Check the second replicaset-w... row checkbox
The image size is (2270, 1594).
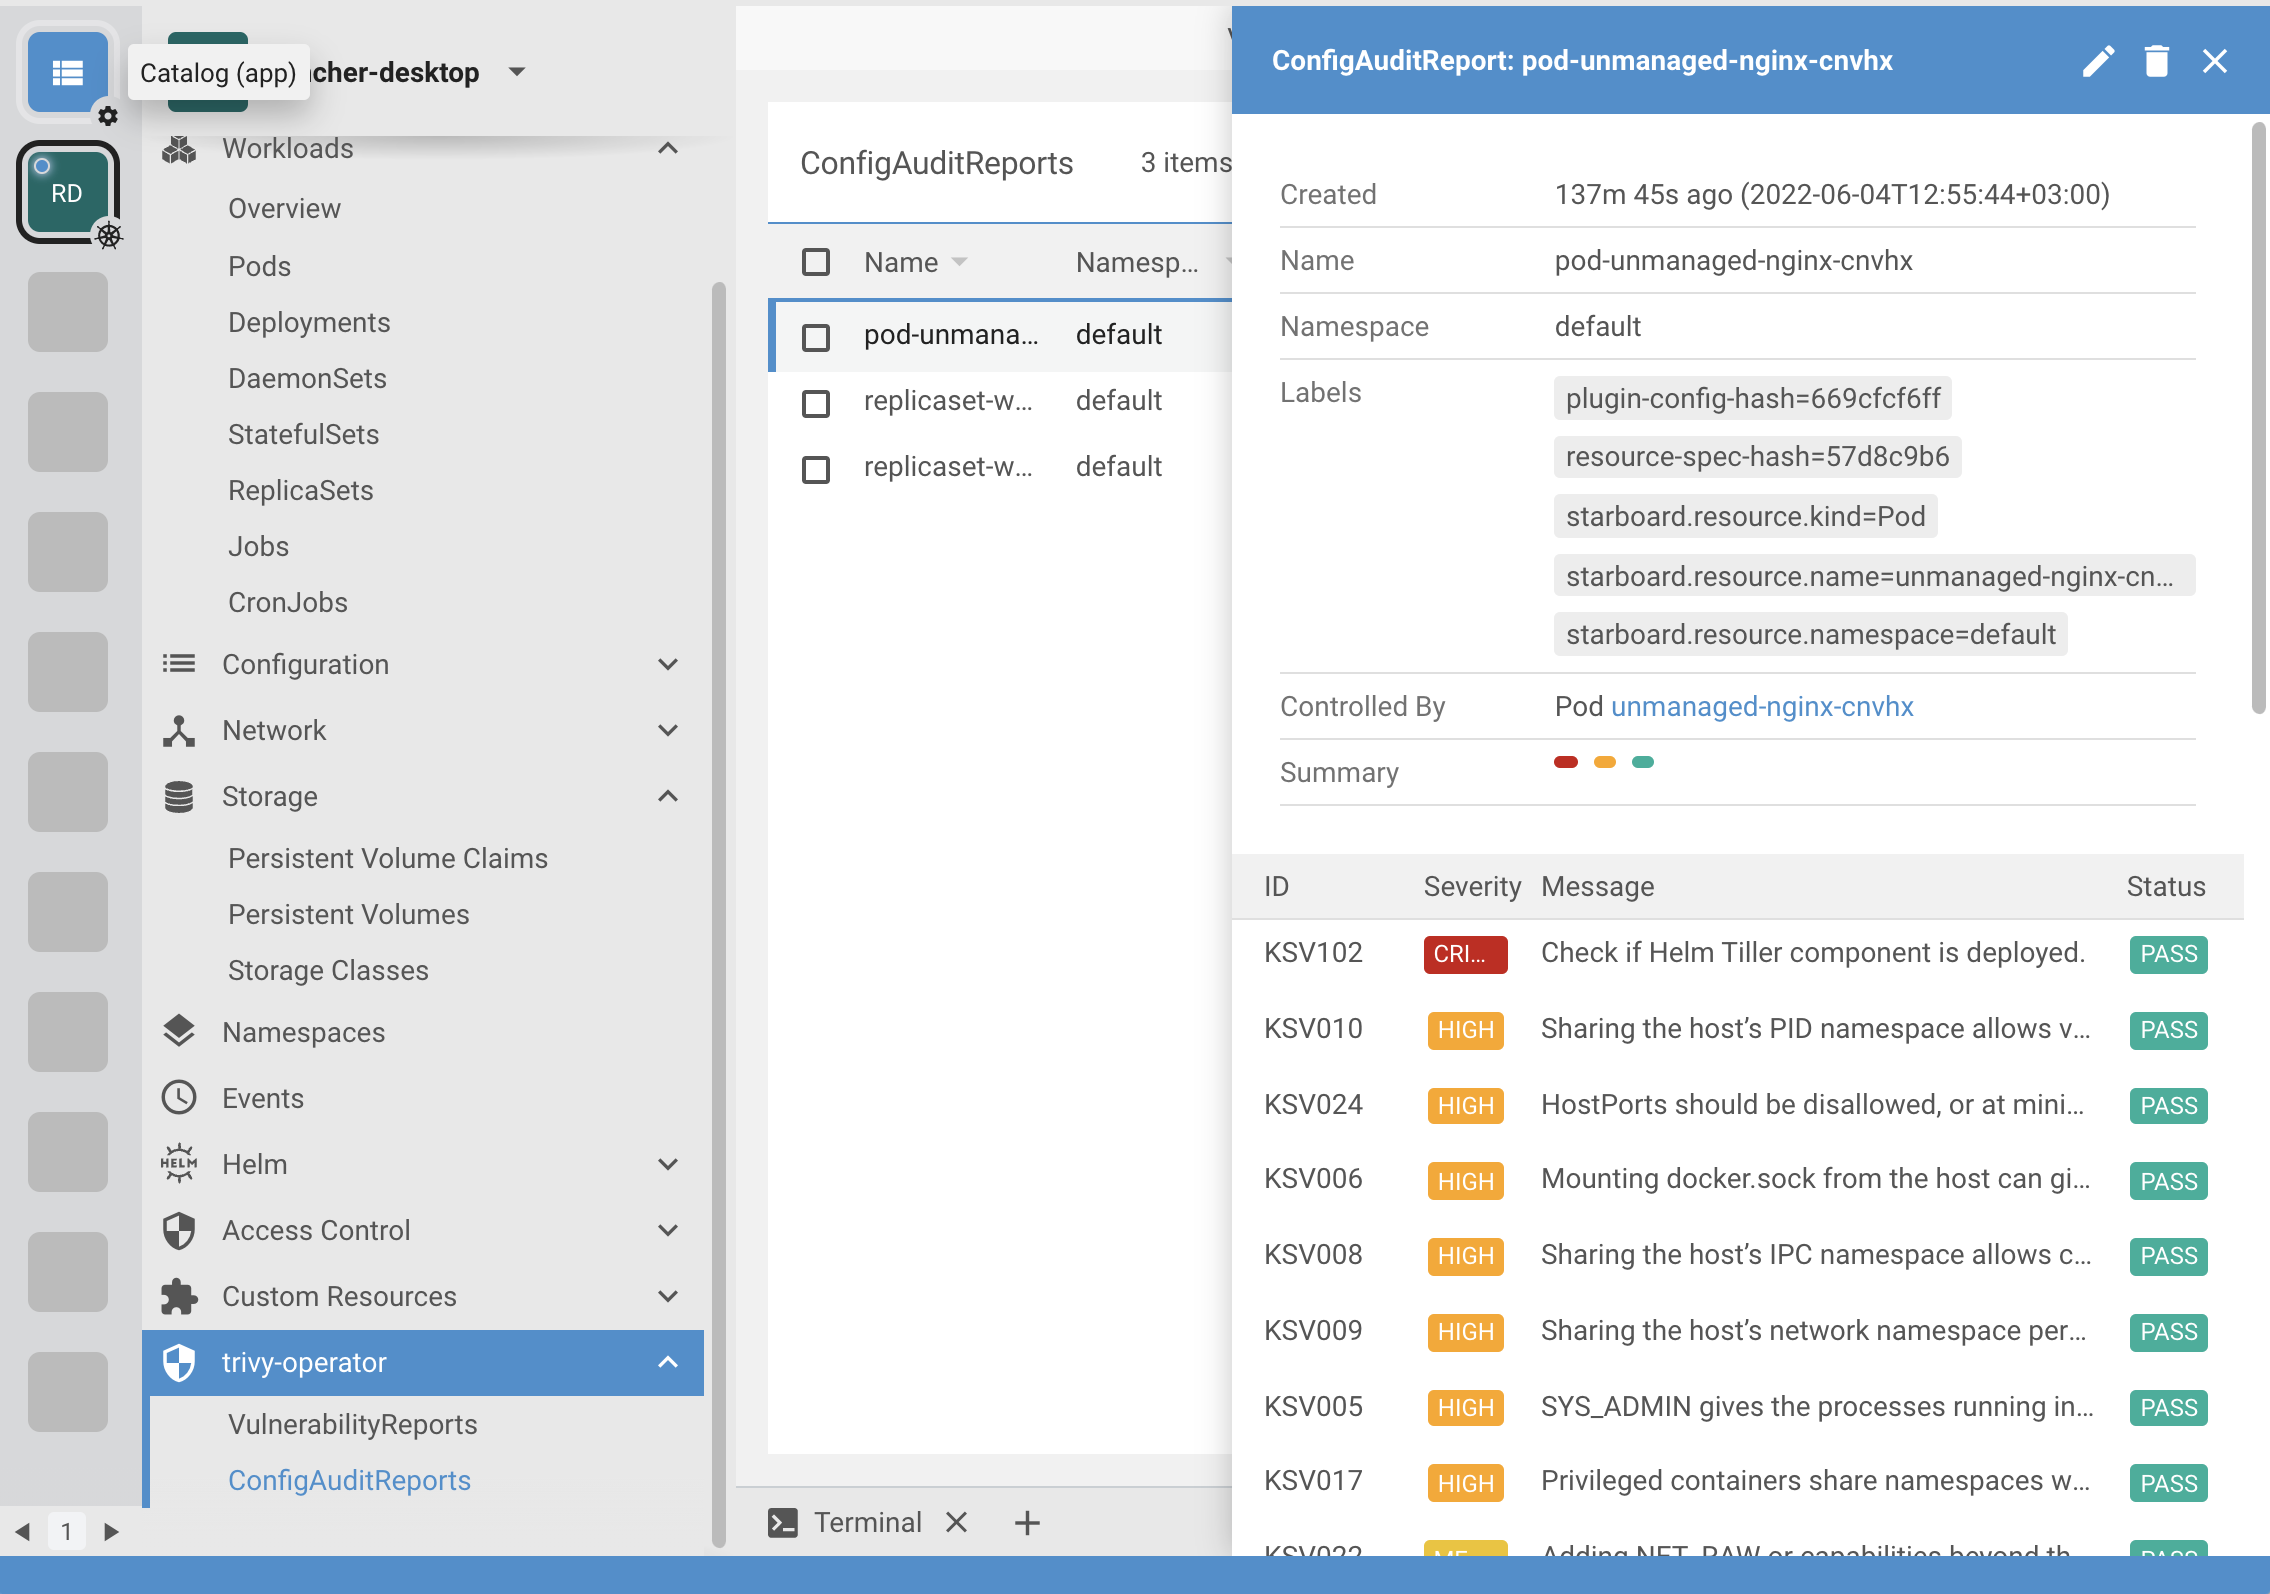[816, 468]
